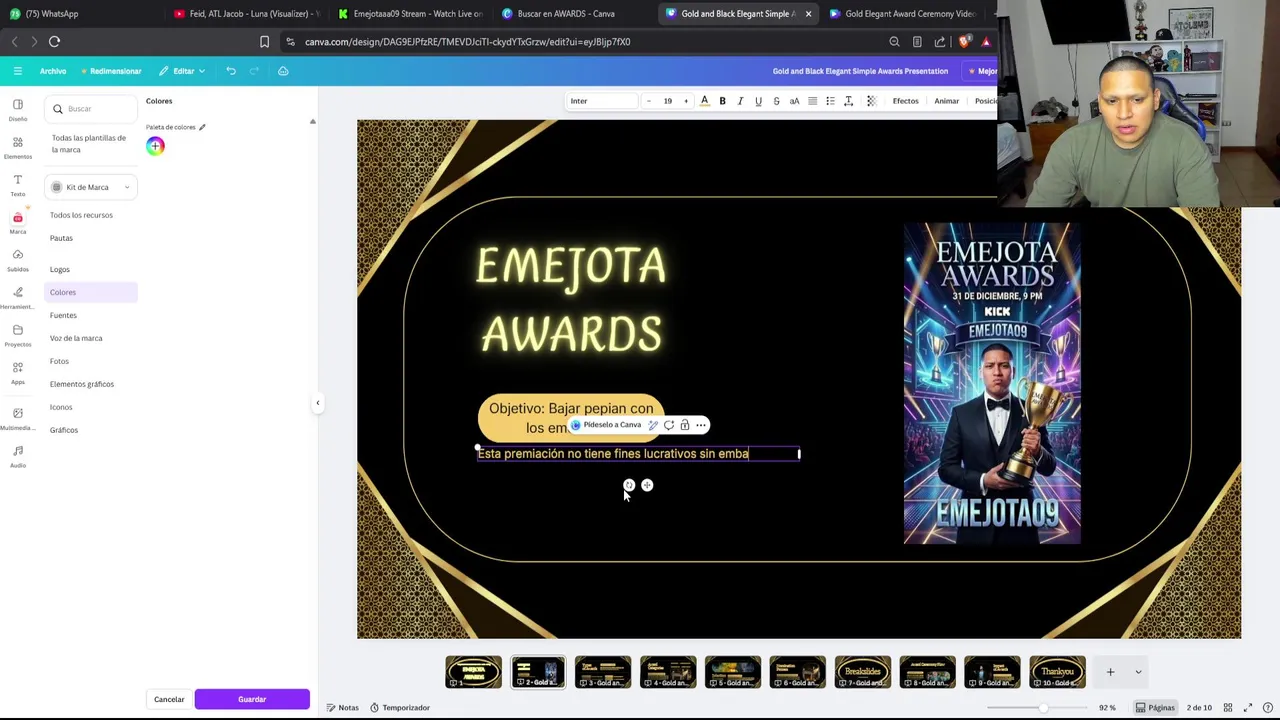
Task: Change text case with aA icon
Action: point(794,101)
